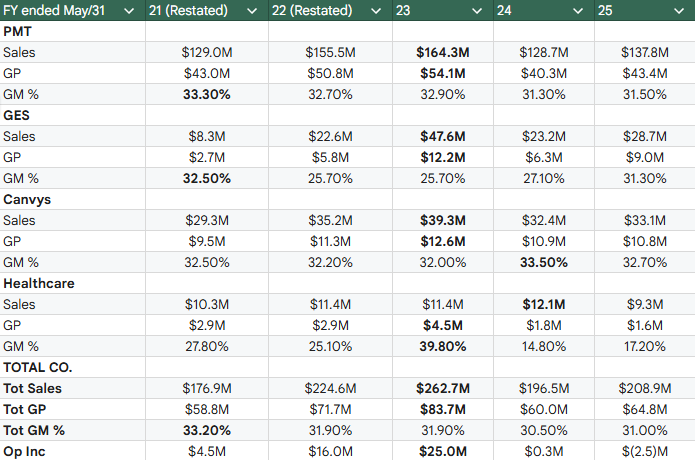
Task: Select operating income cell $16.0M
Action: [x=330, y=451]
